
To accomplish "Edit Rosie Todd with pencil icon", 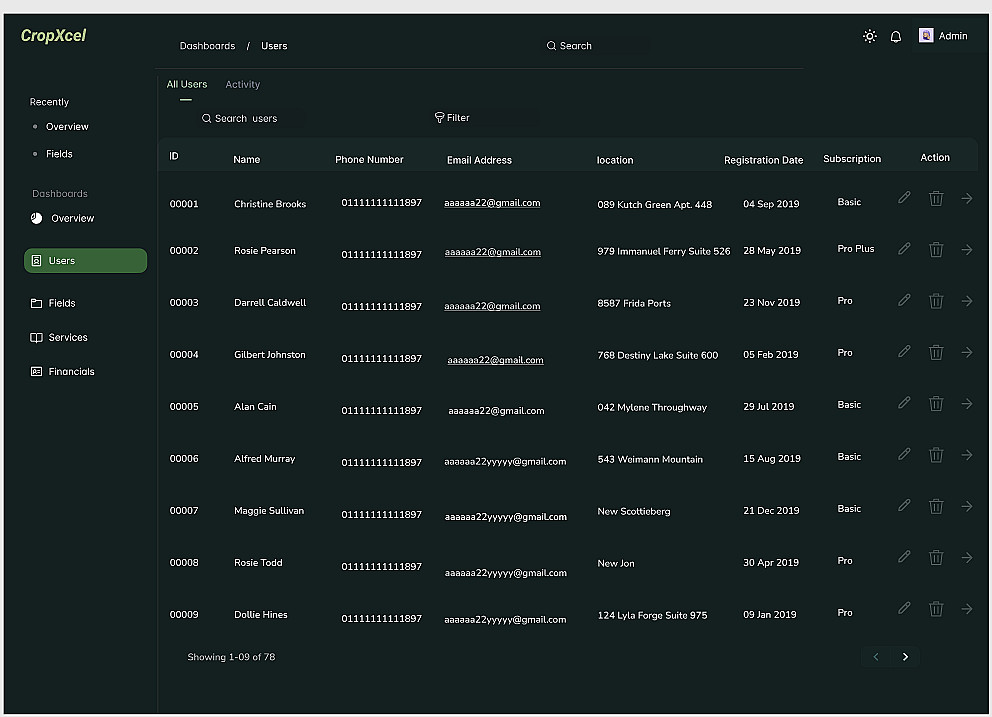I will (x=904, y=556).
